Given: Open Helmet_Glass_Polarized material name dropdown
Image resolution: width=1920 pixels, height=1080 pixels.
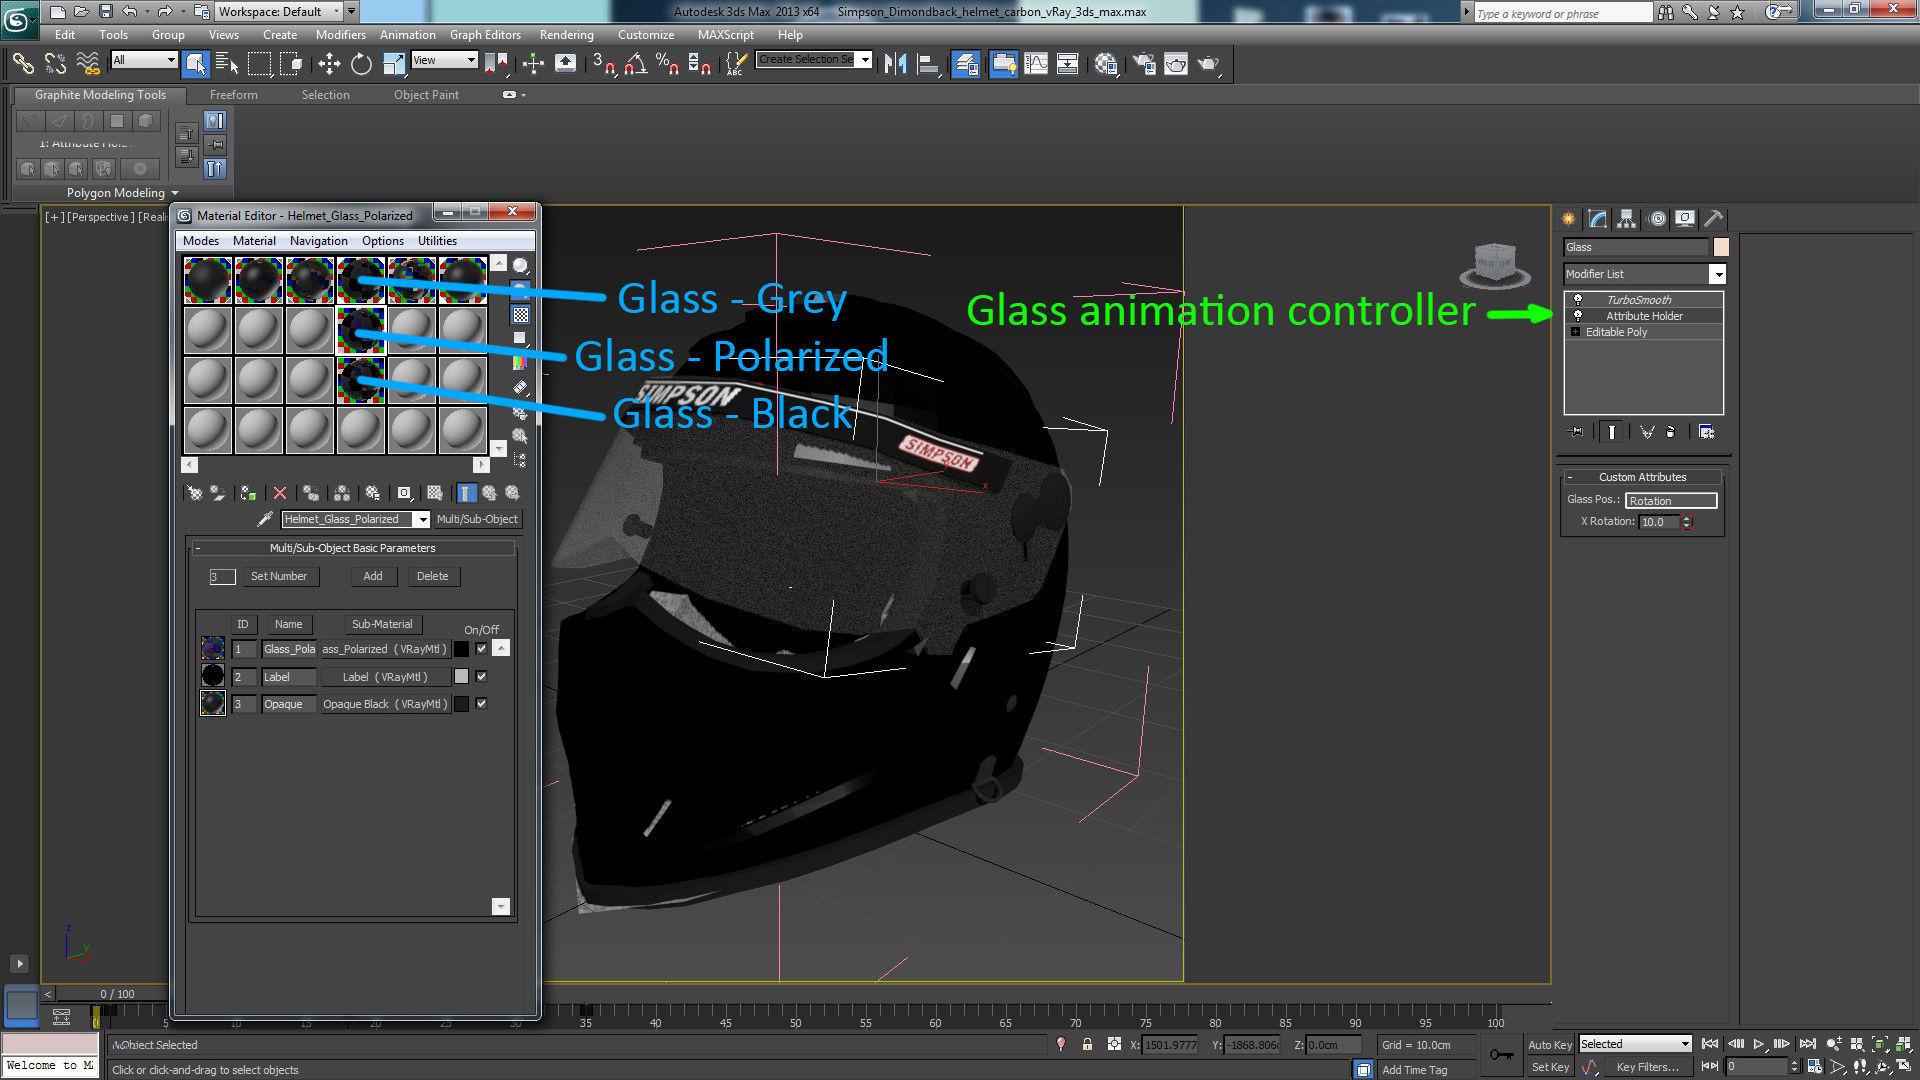Looking at the screenshot, I should tap(423, 520).
